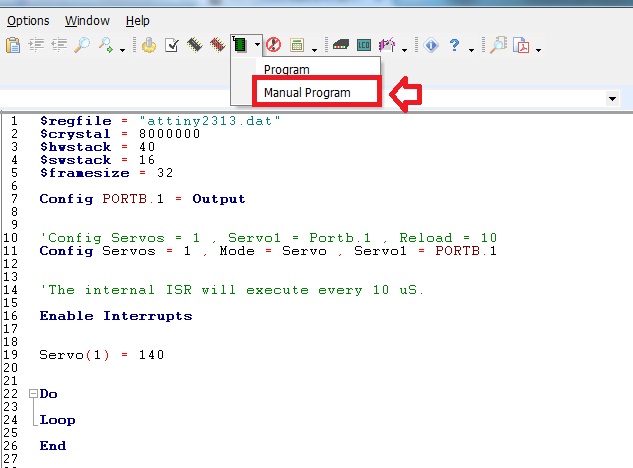Click the Paste clipboard icon
The image size is (633, 468).
click(13, 45)
